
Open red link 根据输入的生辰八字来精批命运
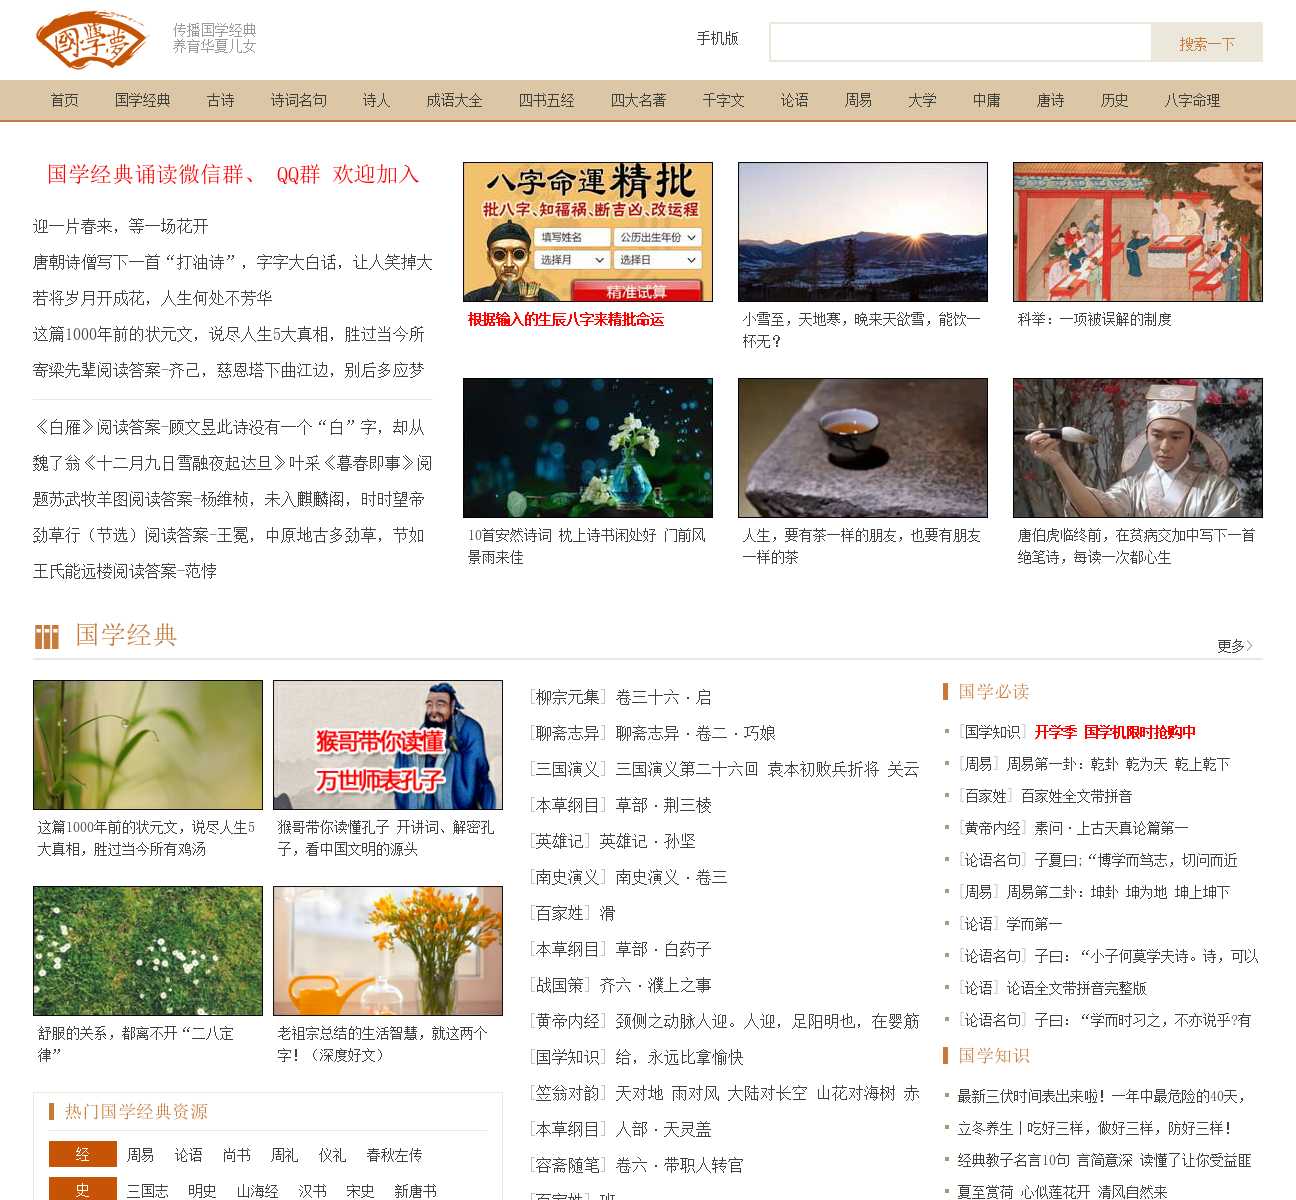[566, 319]
